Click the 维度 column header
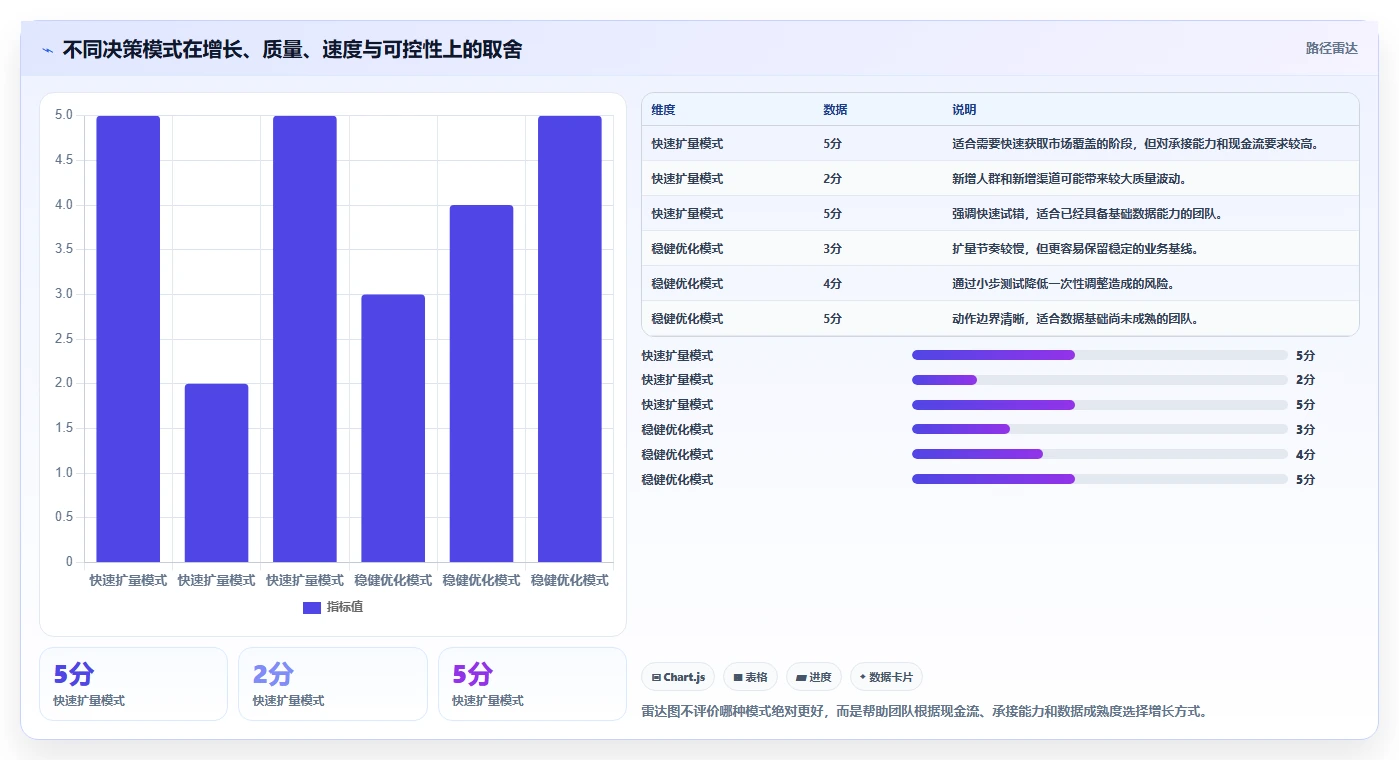 point(663,110)
